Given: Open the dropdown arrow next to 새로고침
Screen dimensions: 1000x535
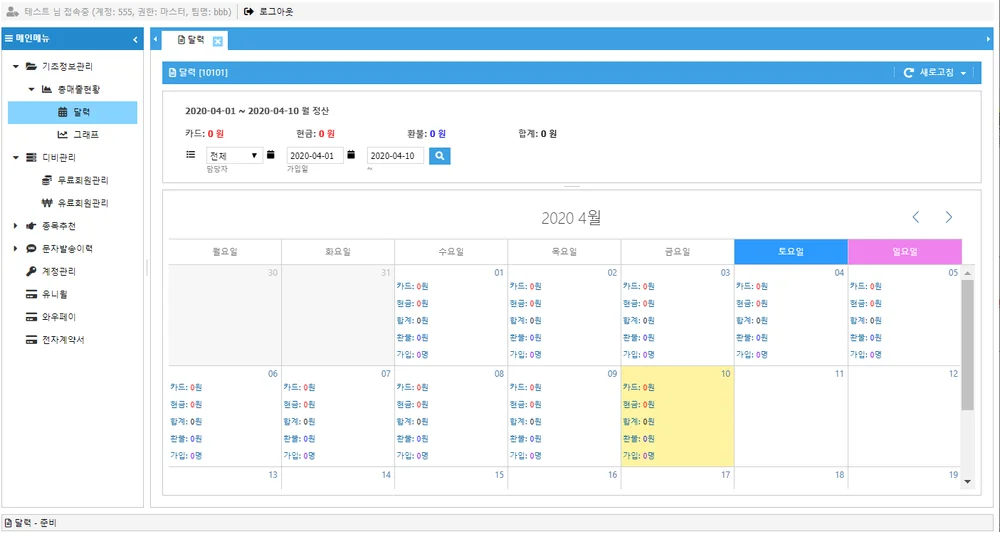Looking at the screenshot, I should 963,73.
